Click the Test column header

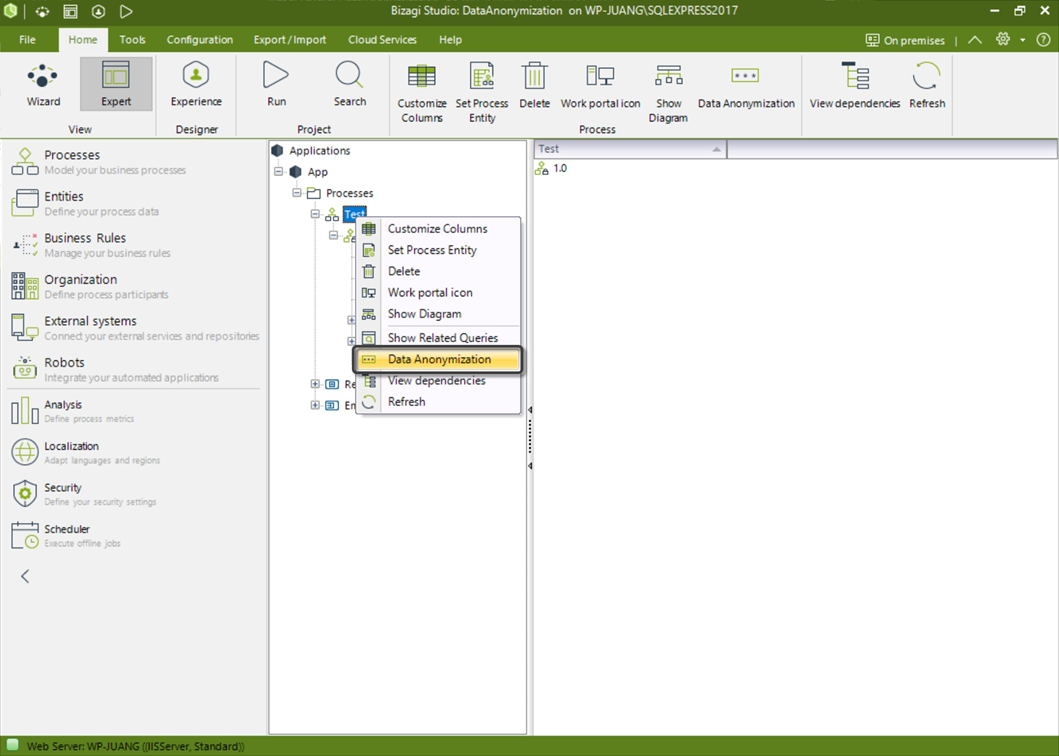tap(630, 149)
